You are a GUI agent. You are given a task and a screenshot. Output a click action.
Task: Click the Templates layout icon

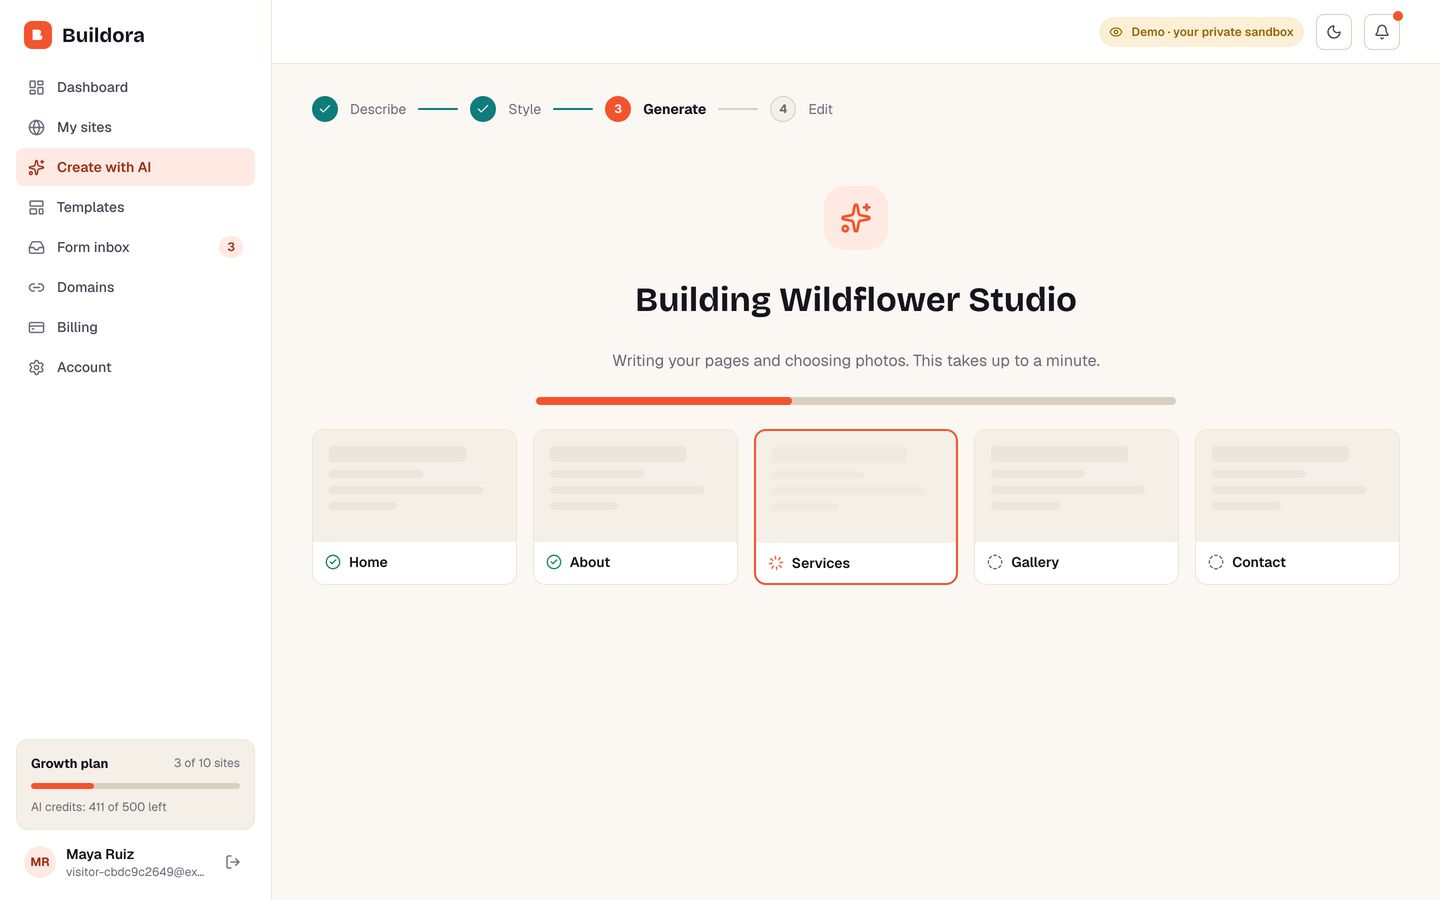point(37,207)
